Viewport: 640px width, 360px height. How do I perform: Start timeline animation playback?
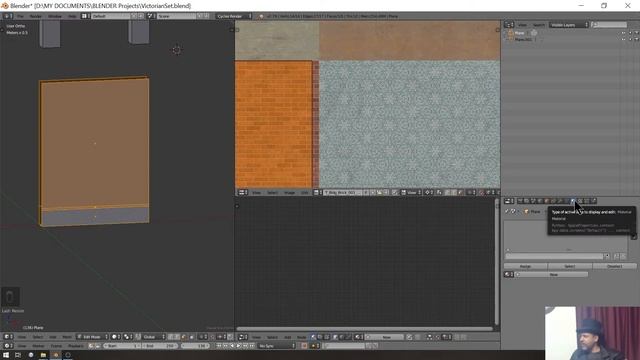point(238,346)
